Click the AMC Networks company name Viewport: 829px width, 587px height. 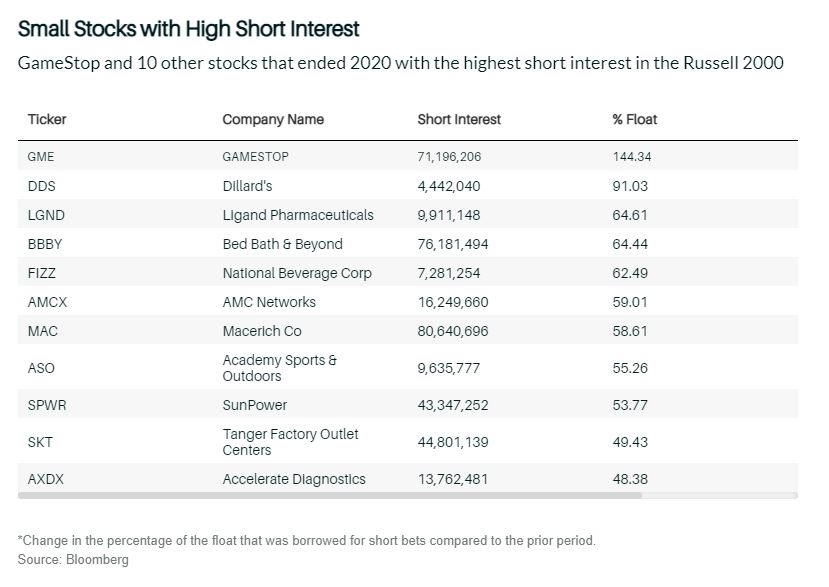click(269, 302)
